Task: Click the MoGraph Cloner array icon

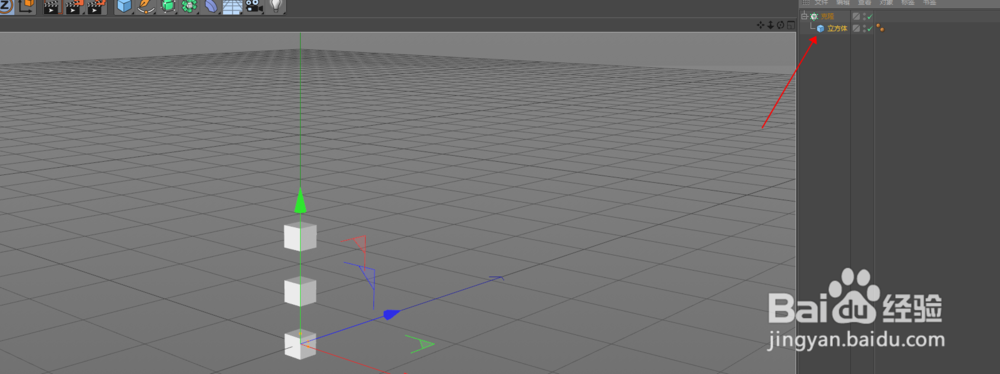Action: coord(189,6)
